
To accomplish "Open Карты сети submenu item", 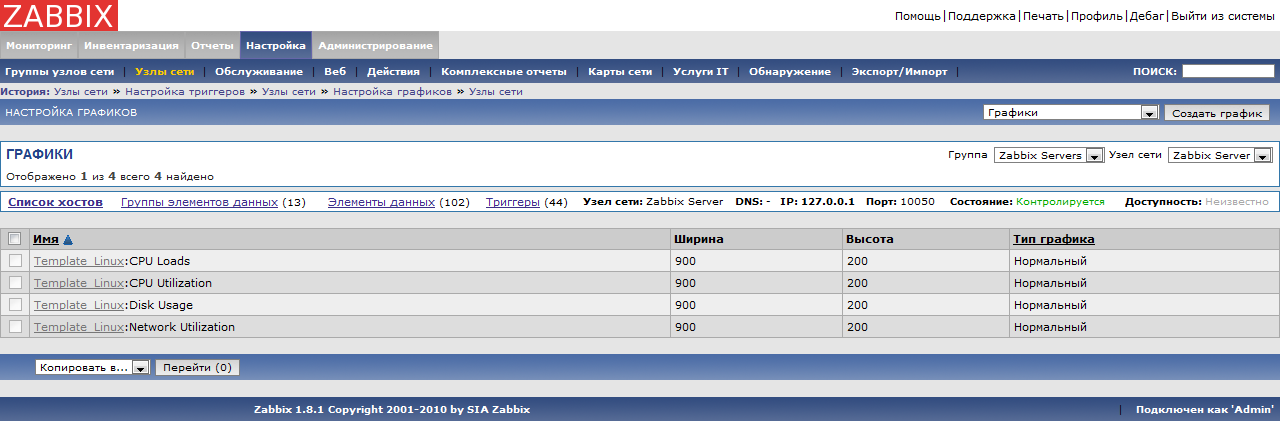I will pyautogui.click(x=620, y=72).
